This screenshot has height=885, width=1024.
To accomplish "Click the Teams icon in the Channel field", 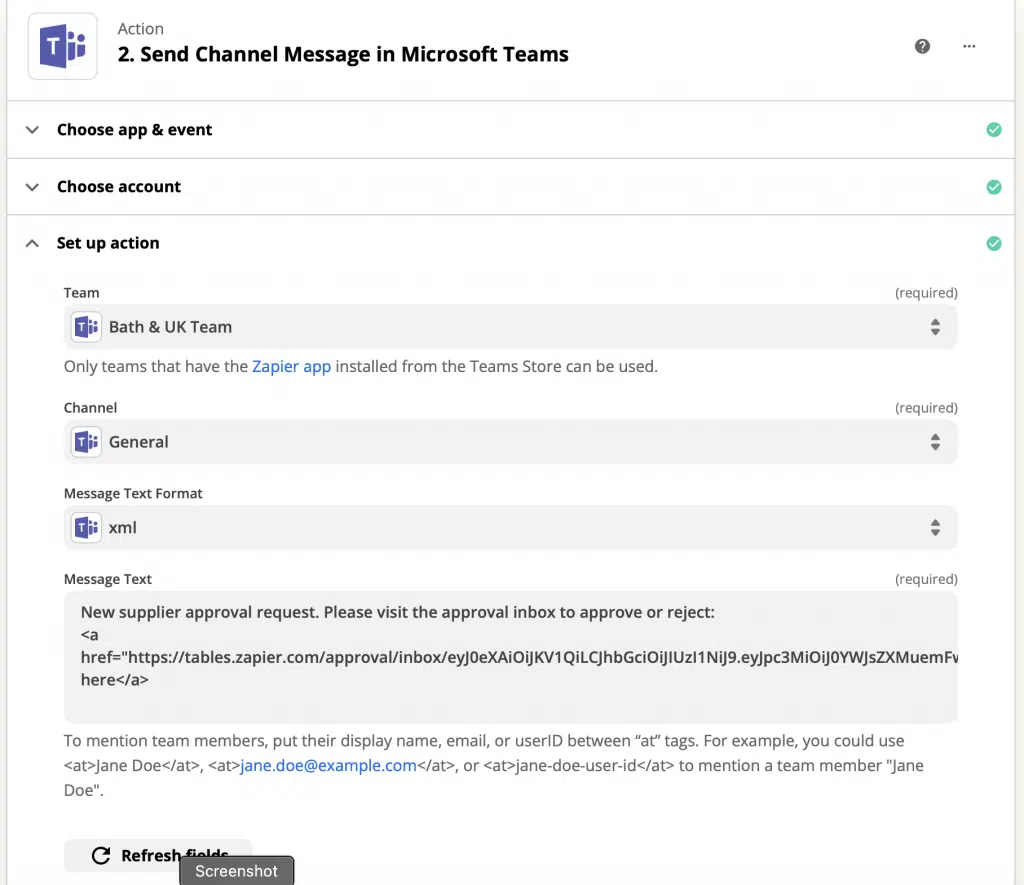I will [x=86, y=442].
